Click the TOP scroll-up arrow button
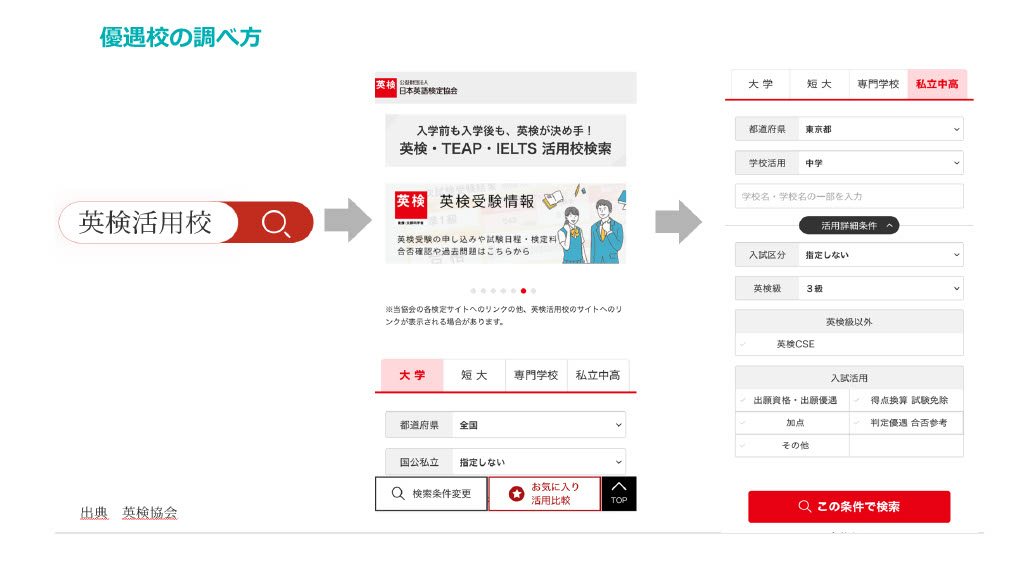Image resolution: width=1024 pixels, height=577 pixels. [x=619, y=493]
